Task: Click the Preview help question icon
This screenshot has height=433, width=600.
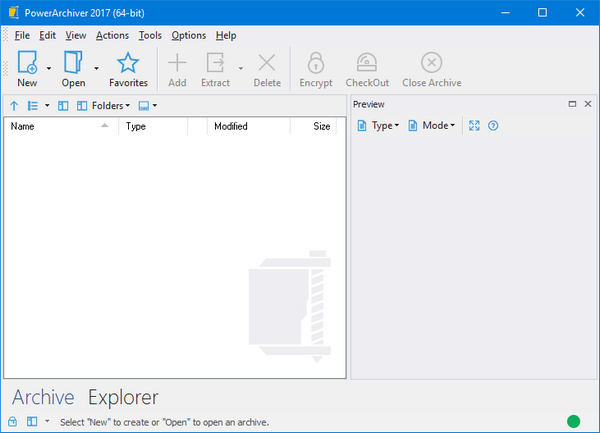Action: pos(493,125)
